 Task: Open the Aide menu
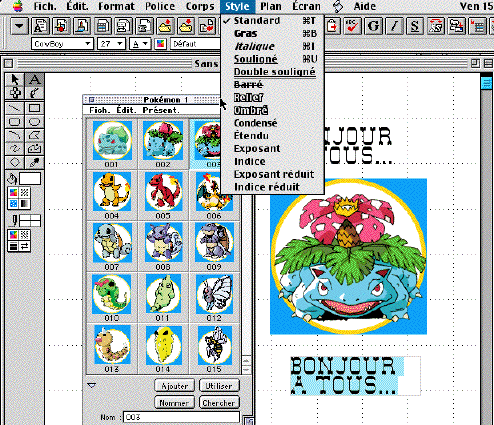tap(365, 6)
